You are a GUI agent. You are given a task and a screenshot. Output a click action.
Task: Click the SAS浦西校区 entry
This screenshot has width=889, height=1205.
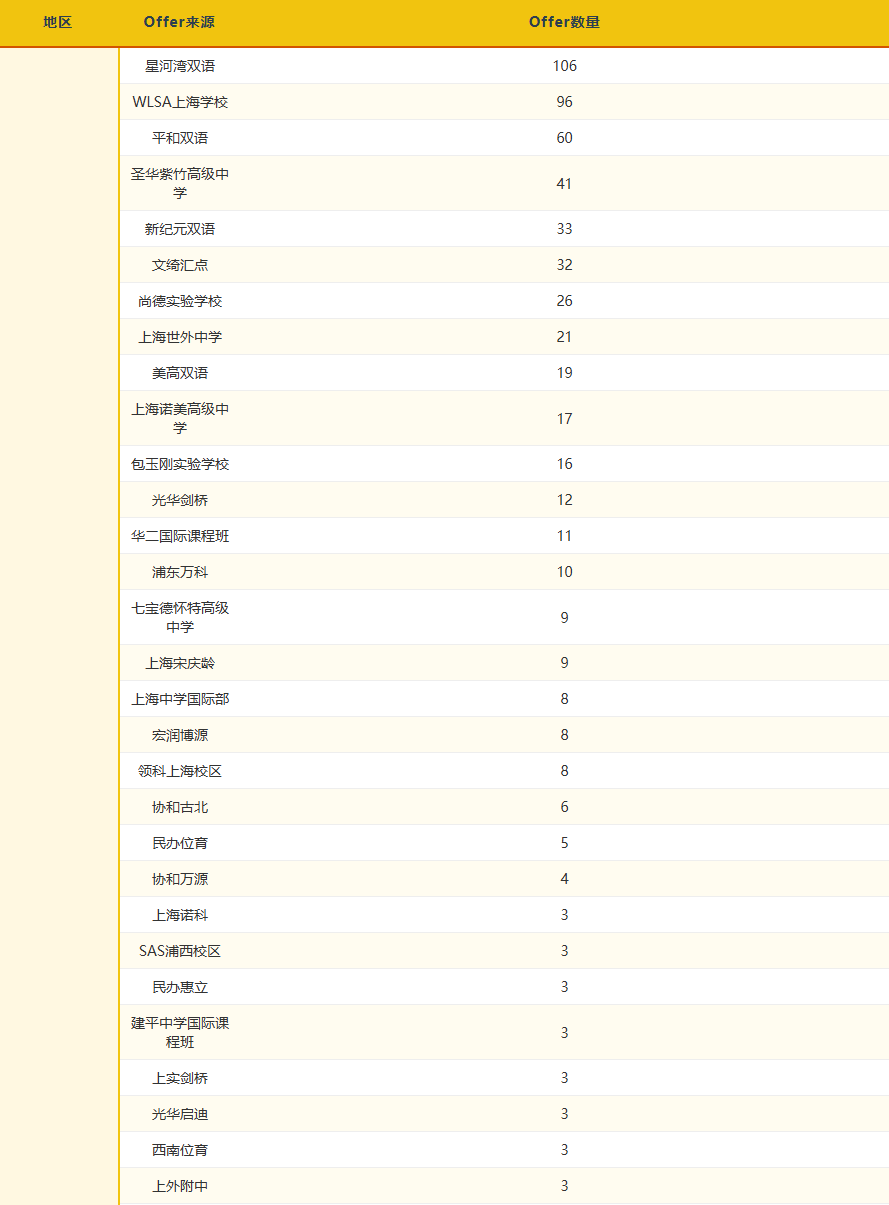click(x=180, y=951)
